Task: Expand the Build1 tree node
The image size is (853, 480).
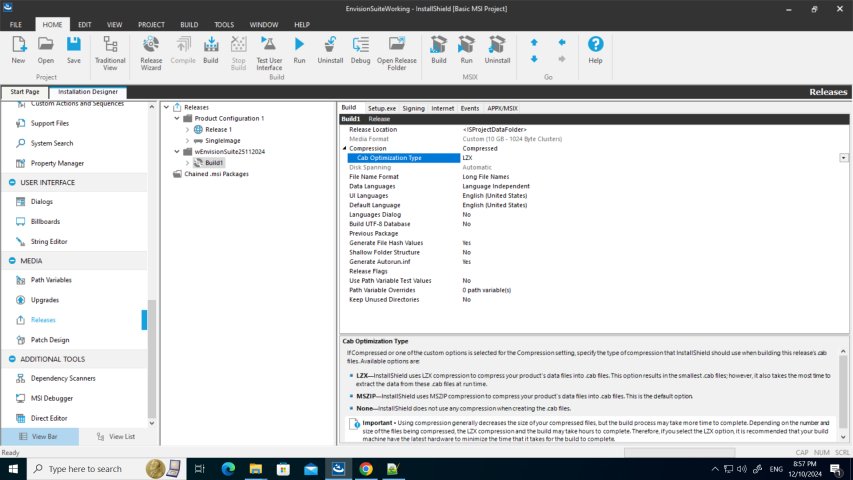Action: 188,163
